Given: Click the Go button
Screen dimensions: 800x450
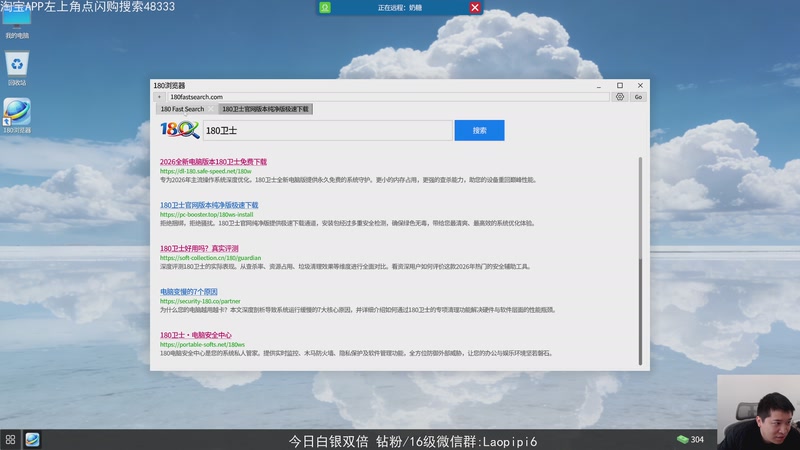Looking at the screenshot, I should tap(638, 97).
